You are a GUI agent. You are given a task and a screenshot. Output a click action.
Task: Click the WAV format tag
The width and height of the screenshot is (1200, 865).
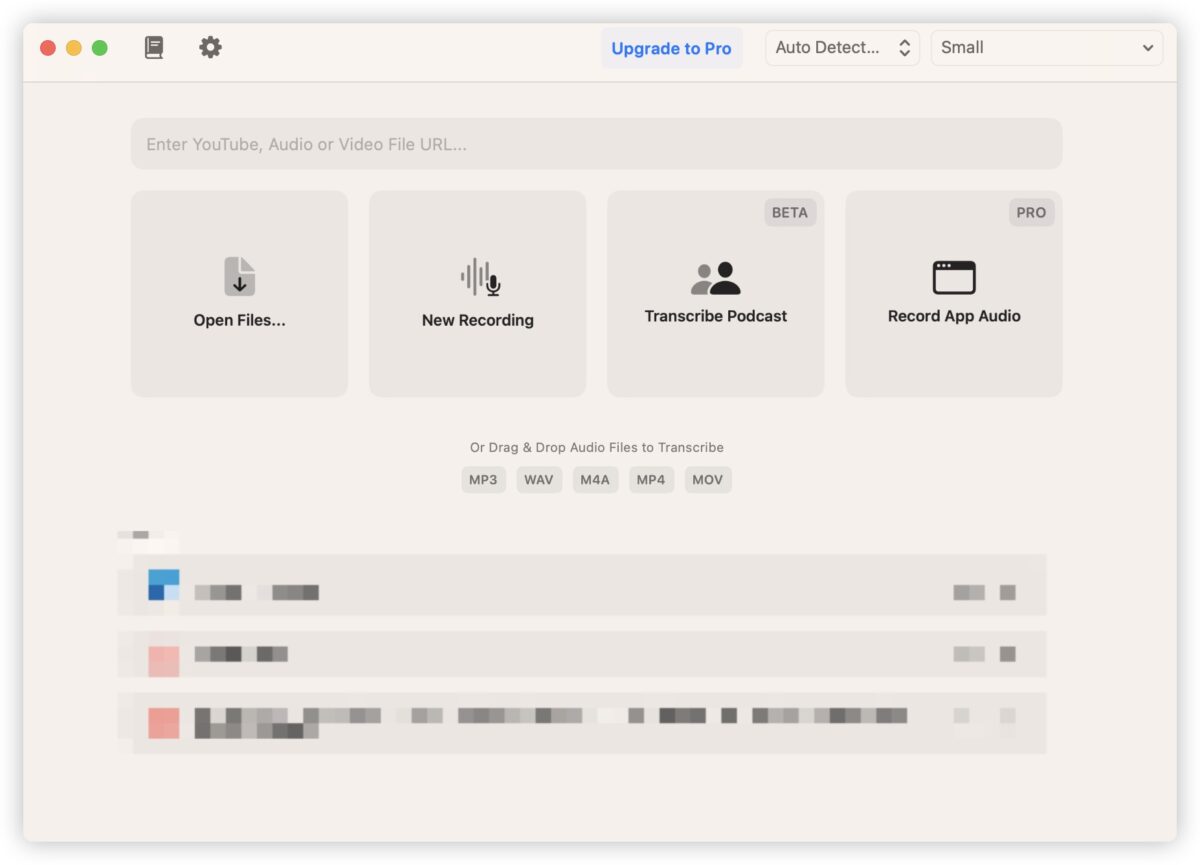(x=539, y=480)
